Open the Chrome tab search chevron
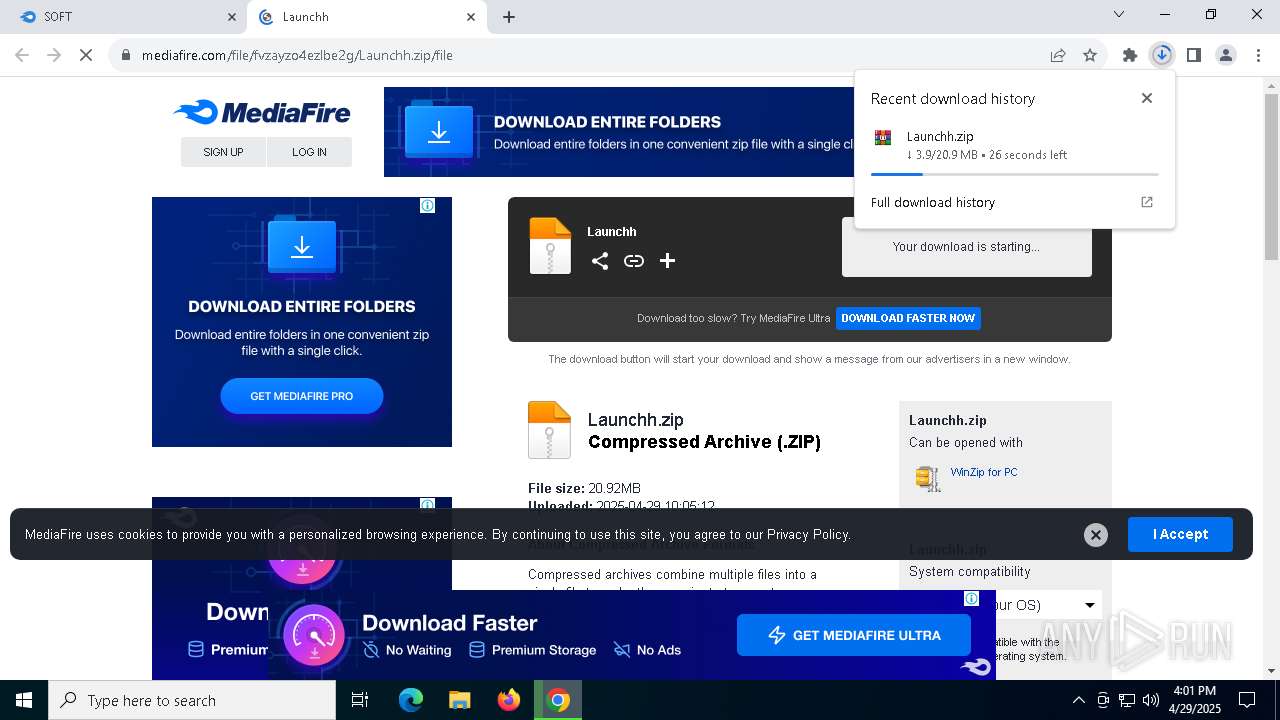Image resolution: width=1280 pixels, height=720 pixels. click(x=1119, y=14)
